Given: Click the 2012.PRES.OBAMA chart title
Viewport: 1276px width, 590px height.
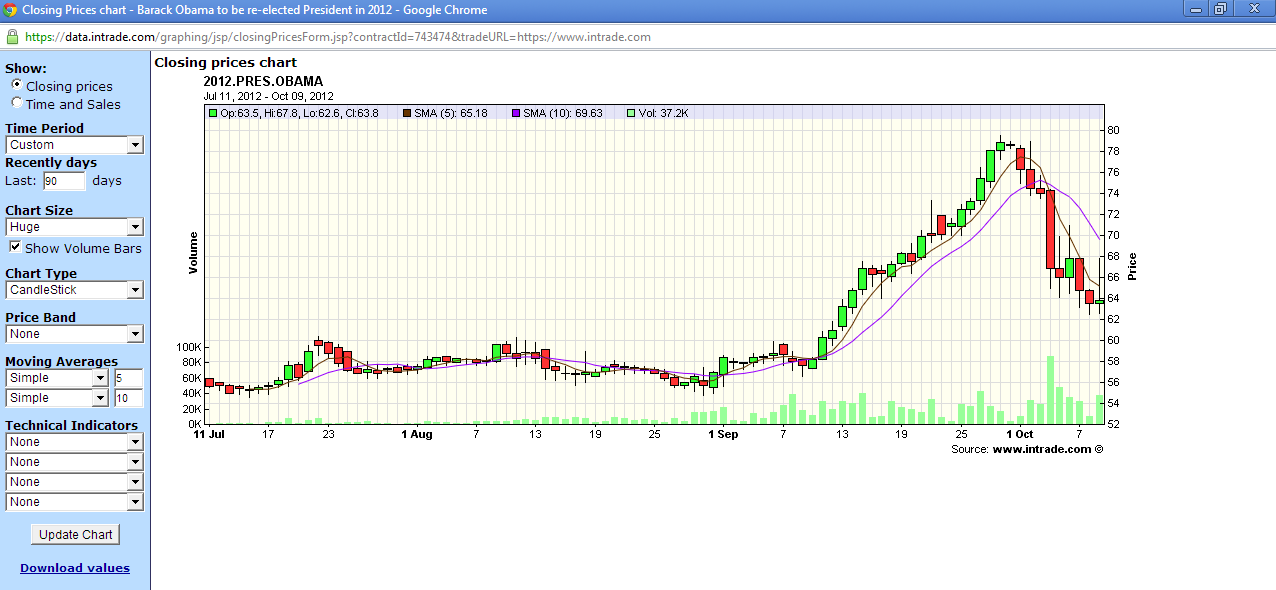Looking at the screenshot, I should click(x=263, y=81).
